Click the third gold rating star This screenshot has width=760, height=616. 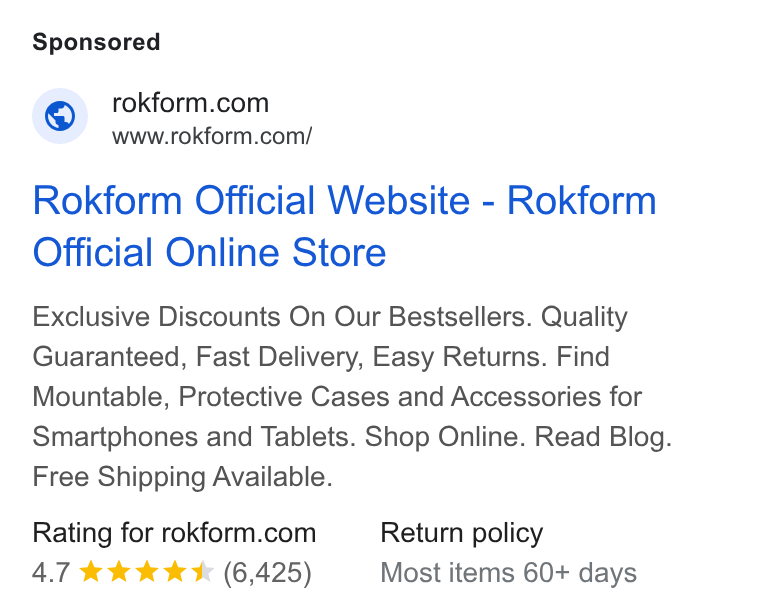[x=146, y=572]
